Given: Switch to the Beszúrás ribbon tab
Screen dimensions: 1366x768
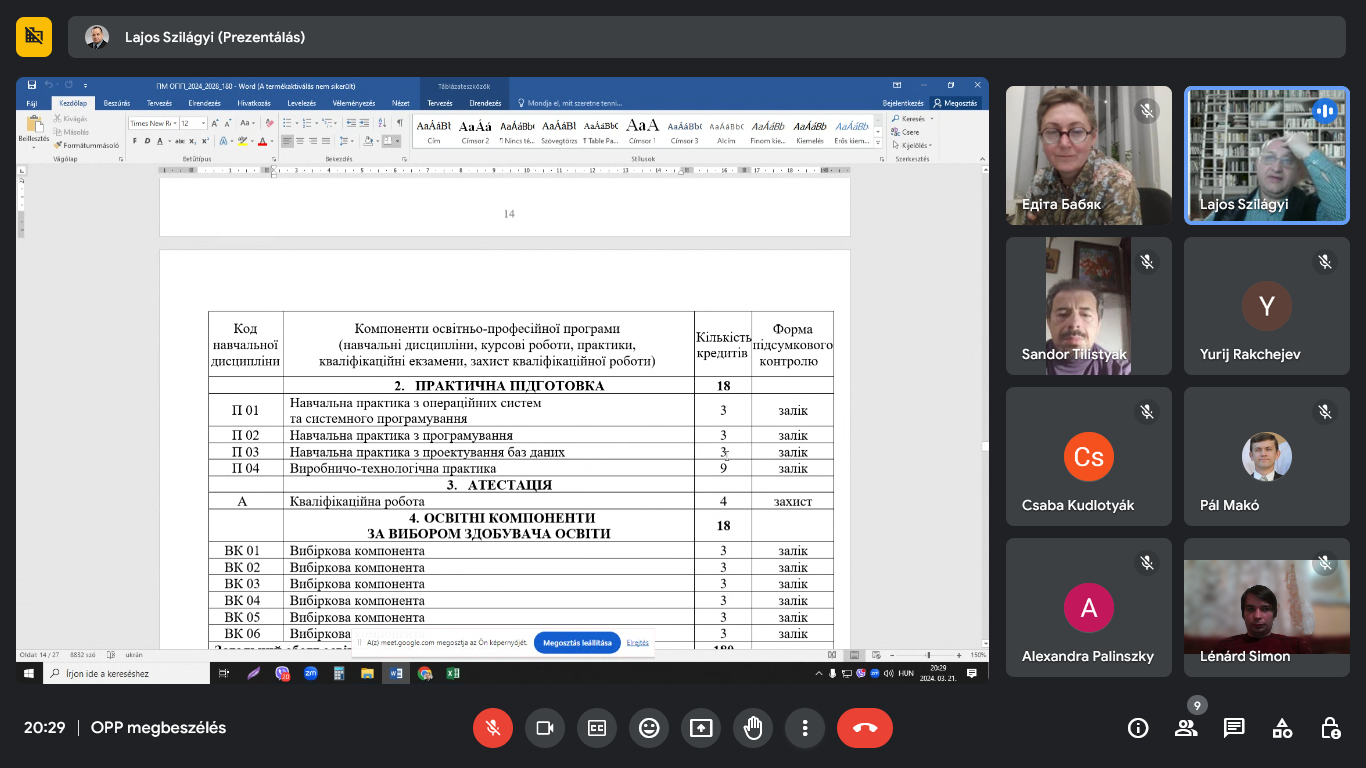Looking at the screenshot, I should 117,103.
